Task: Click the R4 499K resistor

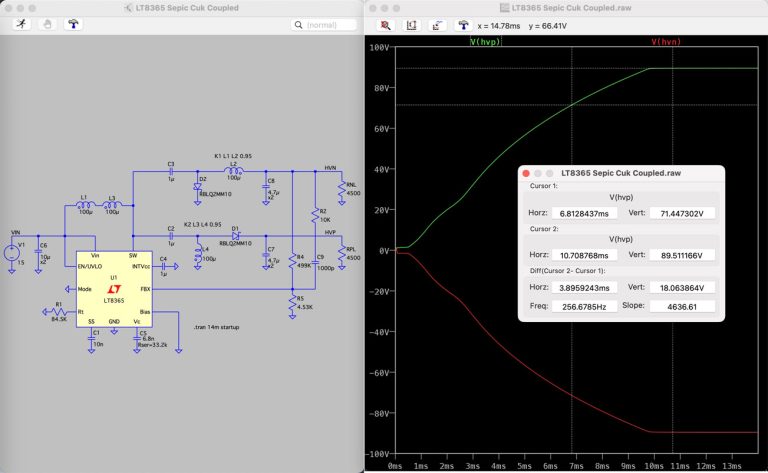Action: coord(292,261)
